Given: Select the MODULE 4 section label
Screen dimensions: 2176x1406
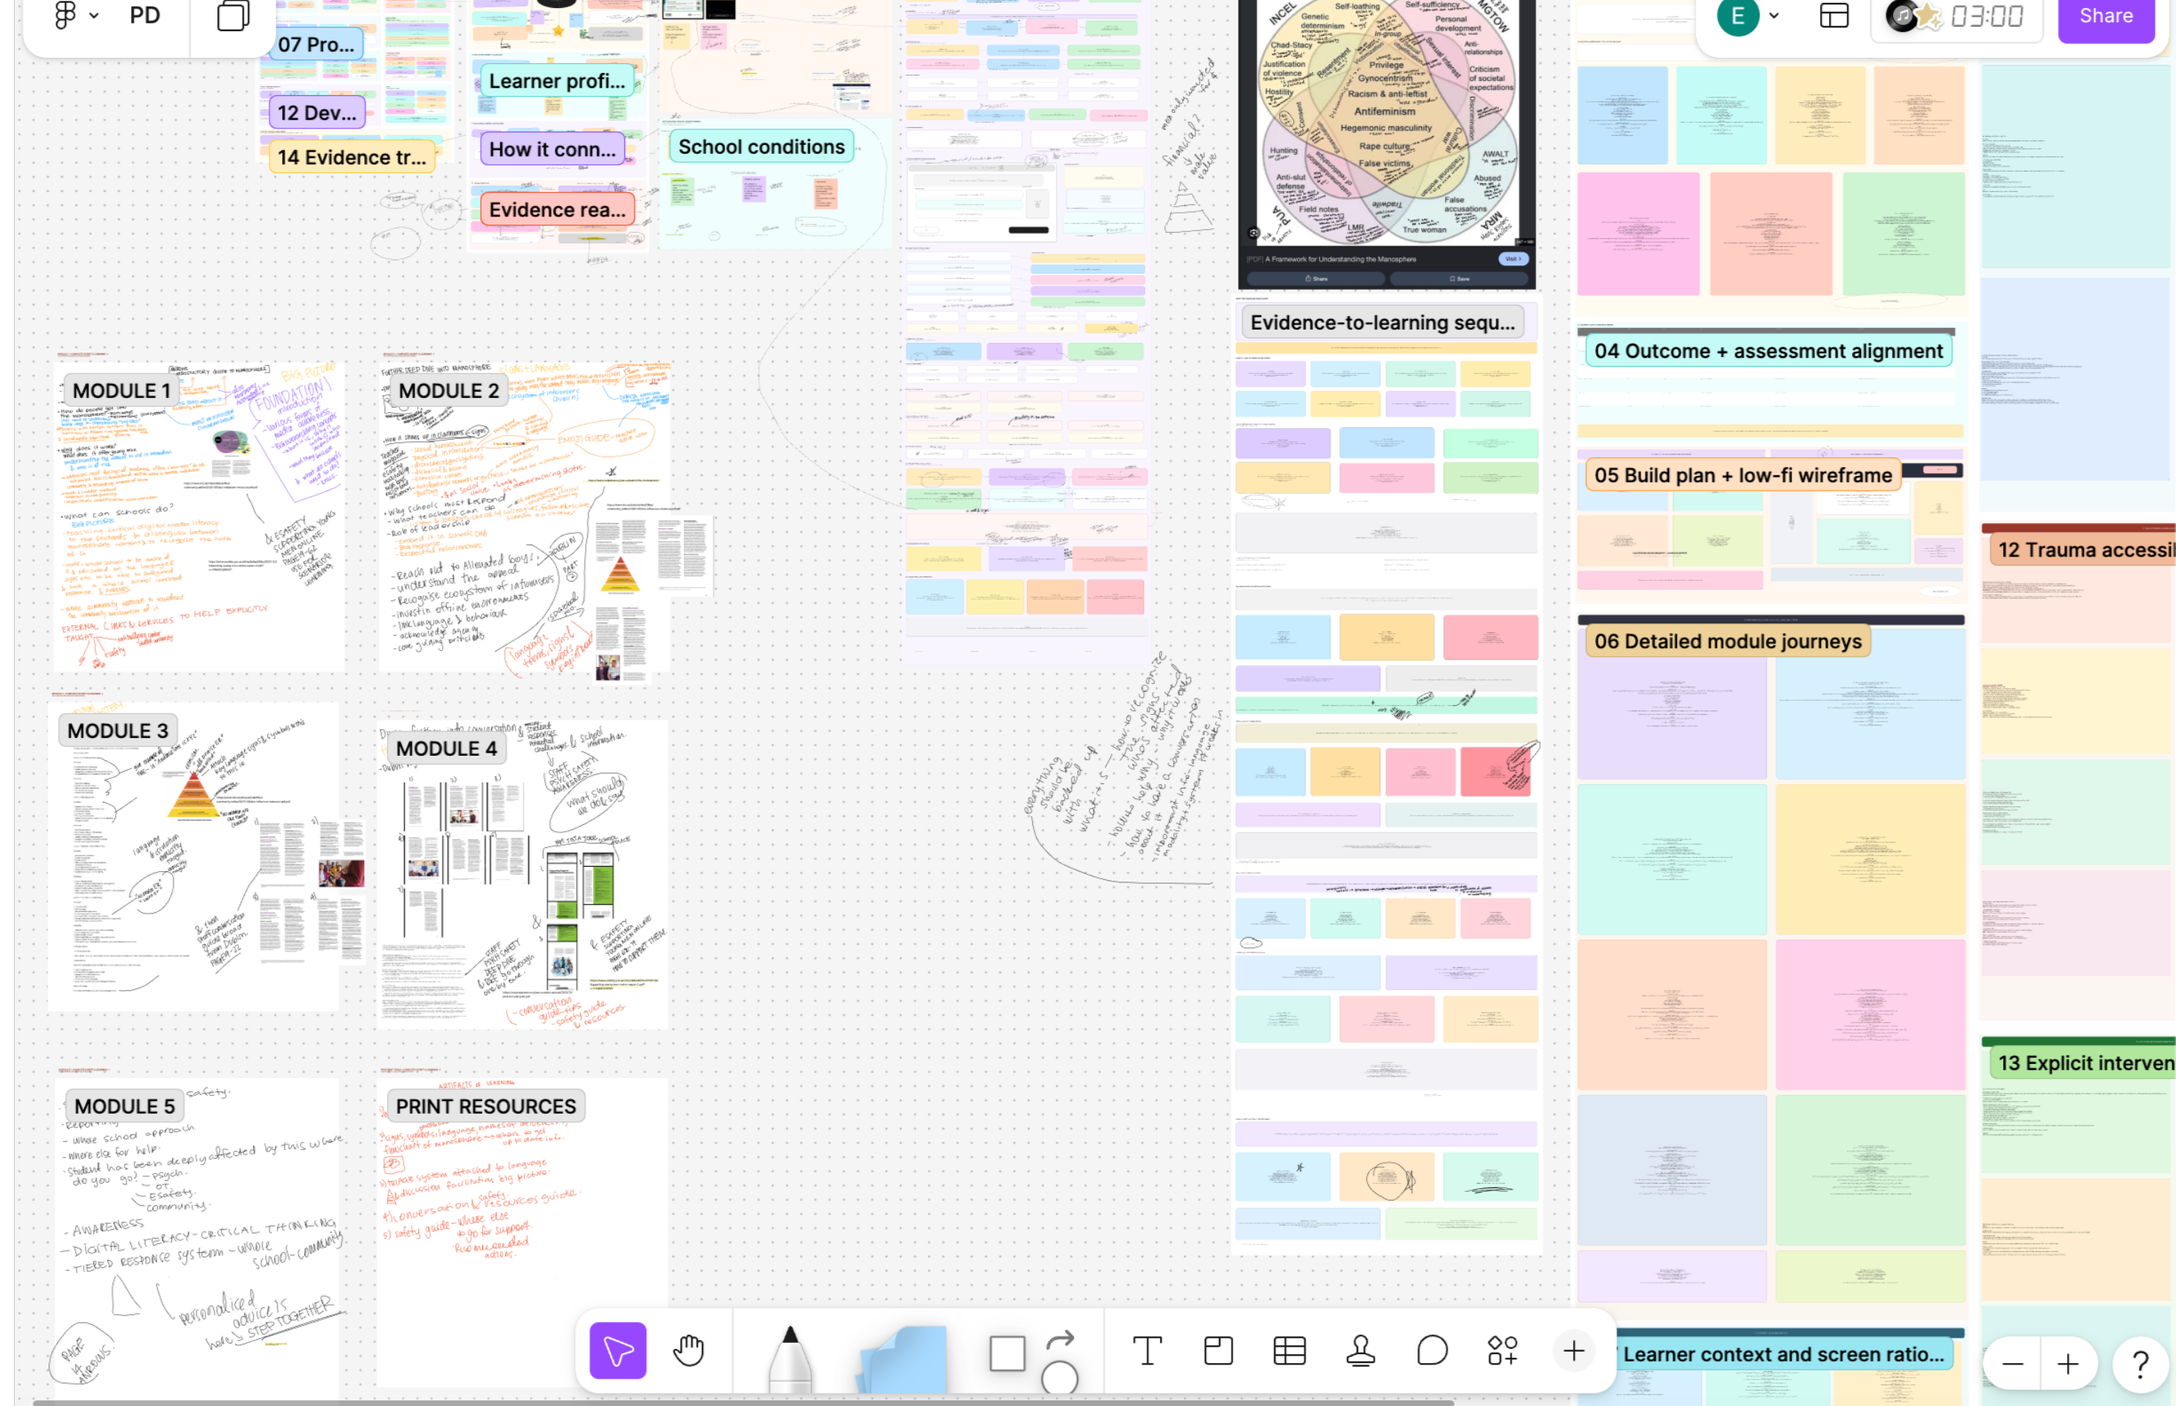Looking at the screenshot, I should coord(446,749).
